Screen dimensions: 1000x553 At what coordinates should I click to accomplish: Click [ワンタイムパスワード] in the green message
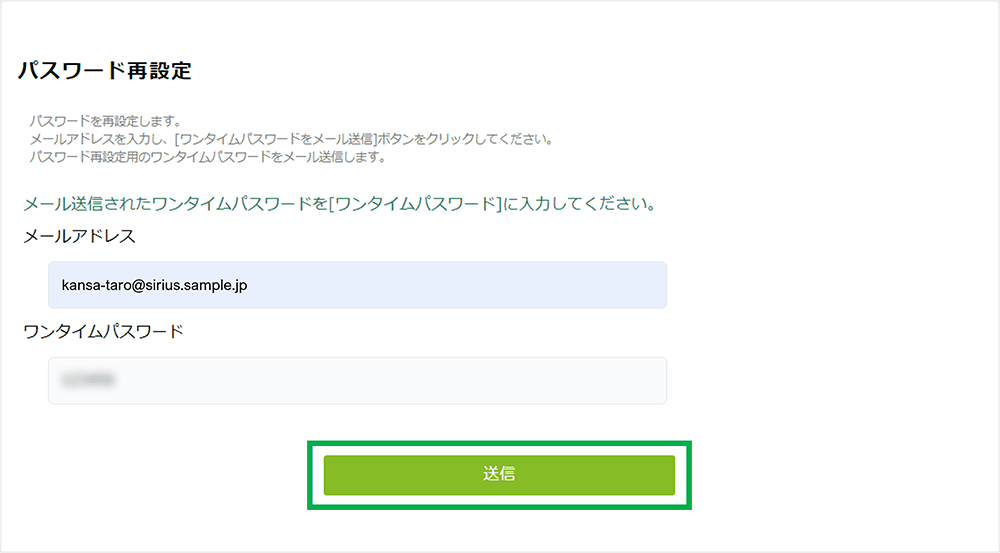pyautogui.click(x=415, y=205)
